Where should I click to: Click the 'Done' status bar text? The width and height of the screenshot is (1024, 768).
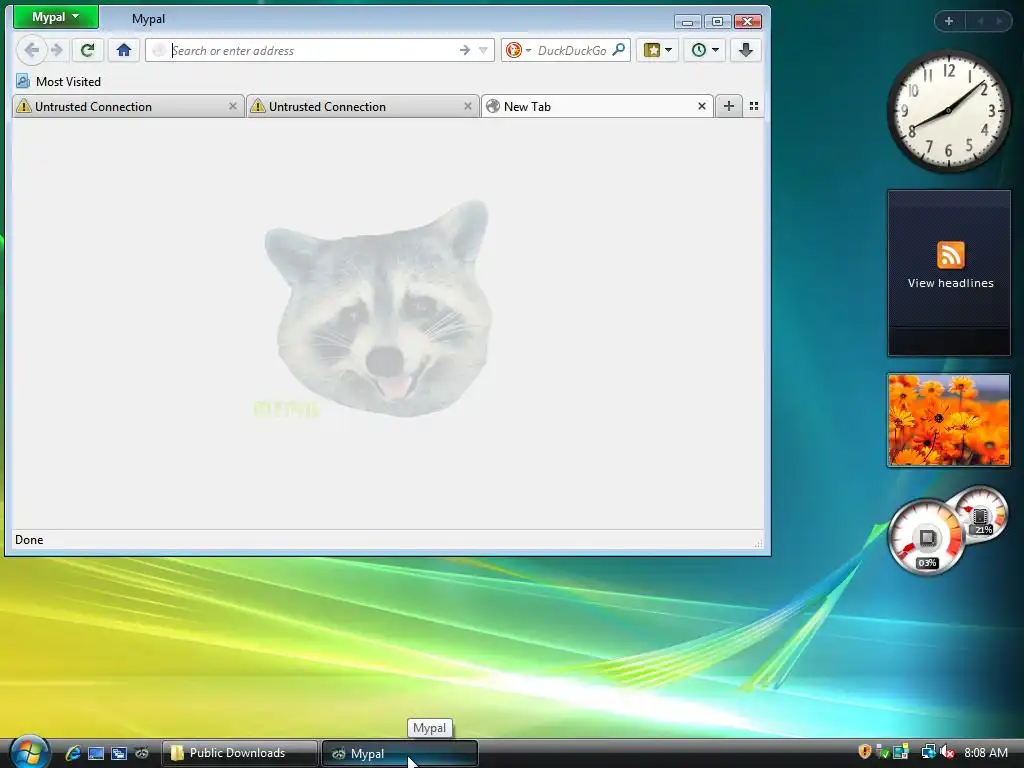click(x=29, y=539)
